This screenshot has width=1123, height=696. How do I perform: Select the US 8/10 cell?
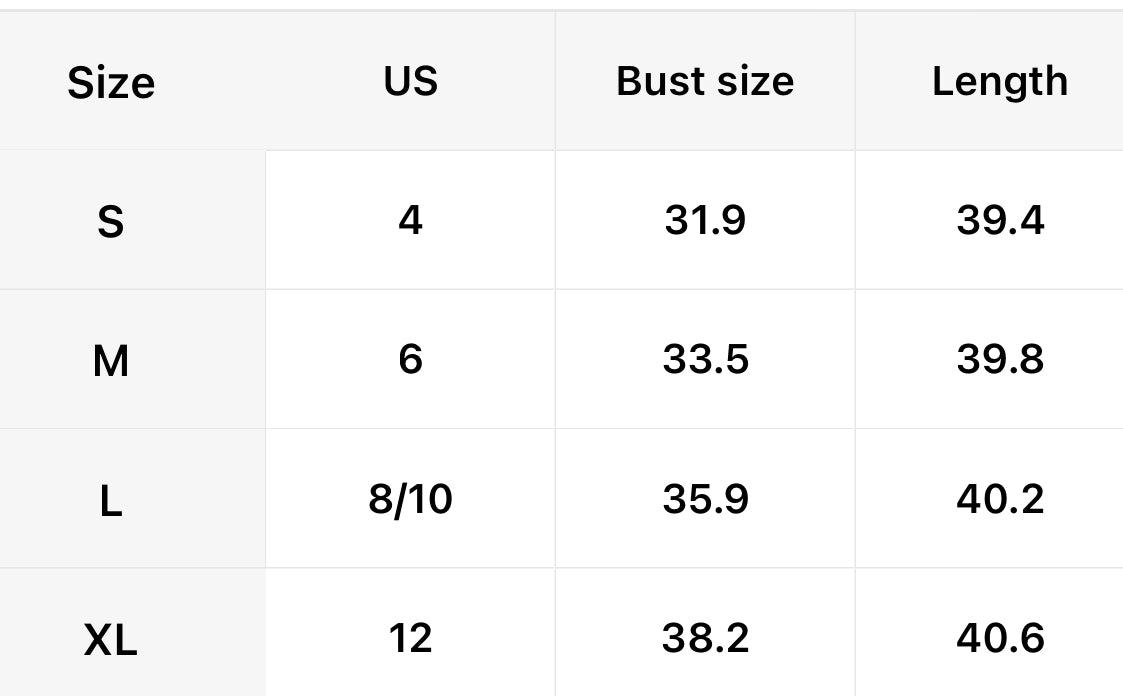410,498
